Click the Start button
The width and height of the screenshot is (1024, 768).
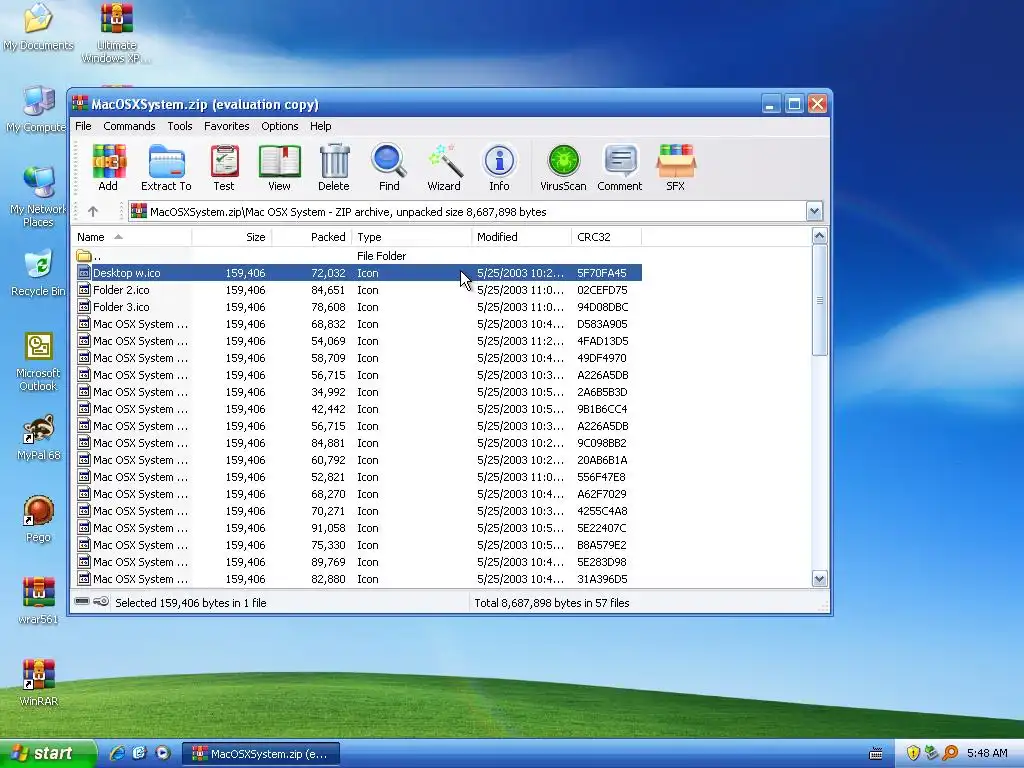click(x=48, y=754)
